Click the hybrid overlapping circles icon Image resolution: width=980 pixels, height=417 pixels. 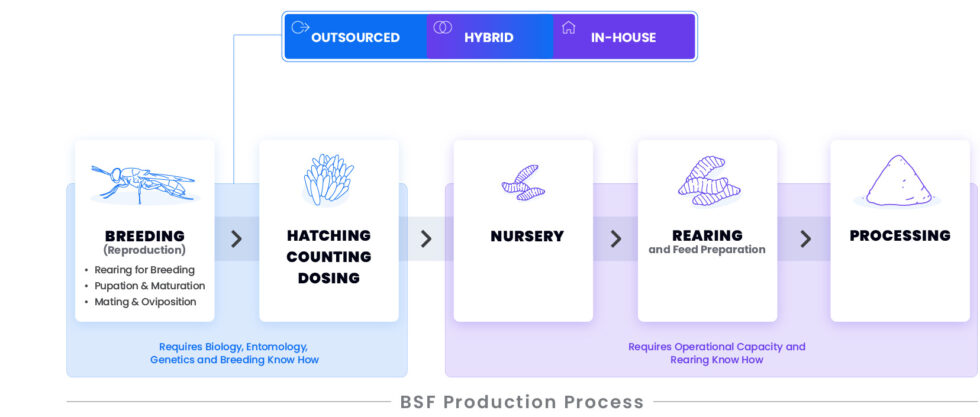442,28
